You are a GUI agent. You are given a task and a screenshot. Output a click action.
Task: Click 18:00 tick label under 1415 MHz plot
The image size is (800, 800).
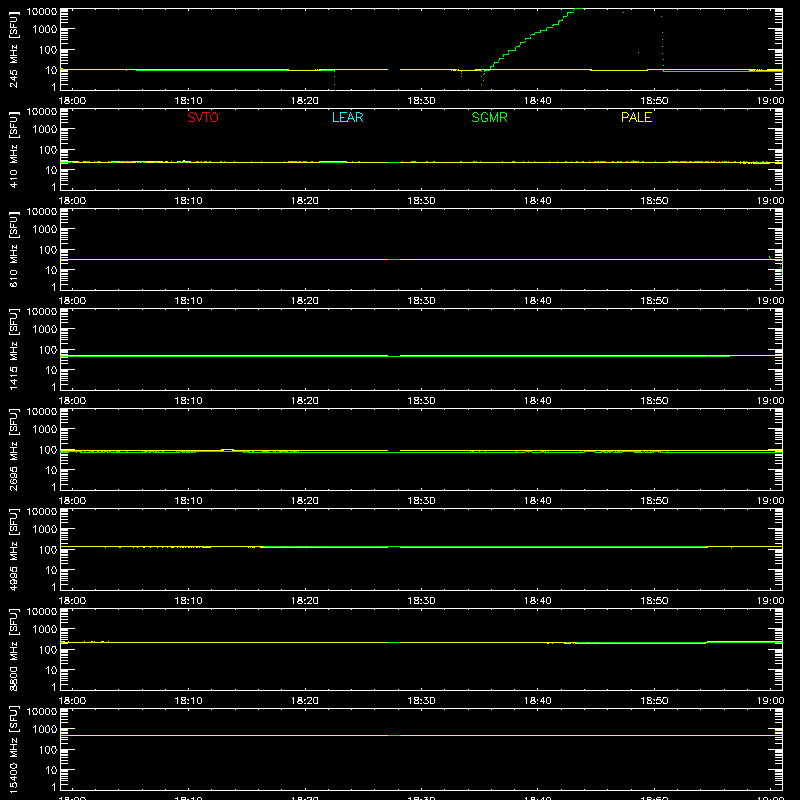[x=72, y=401]
